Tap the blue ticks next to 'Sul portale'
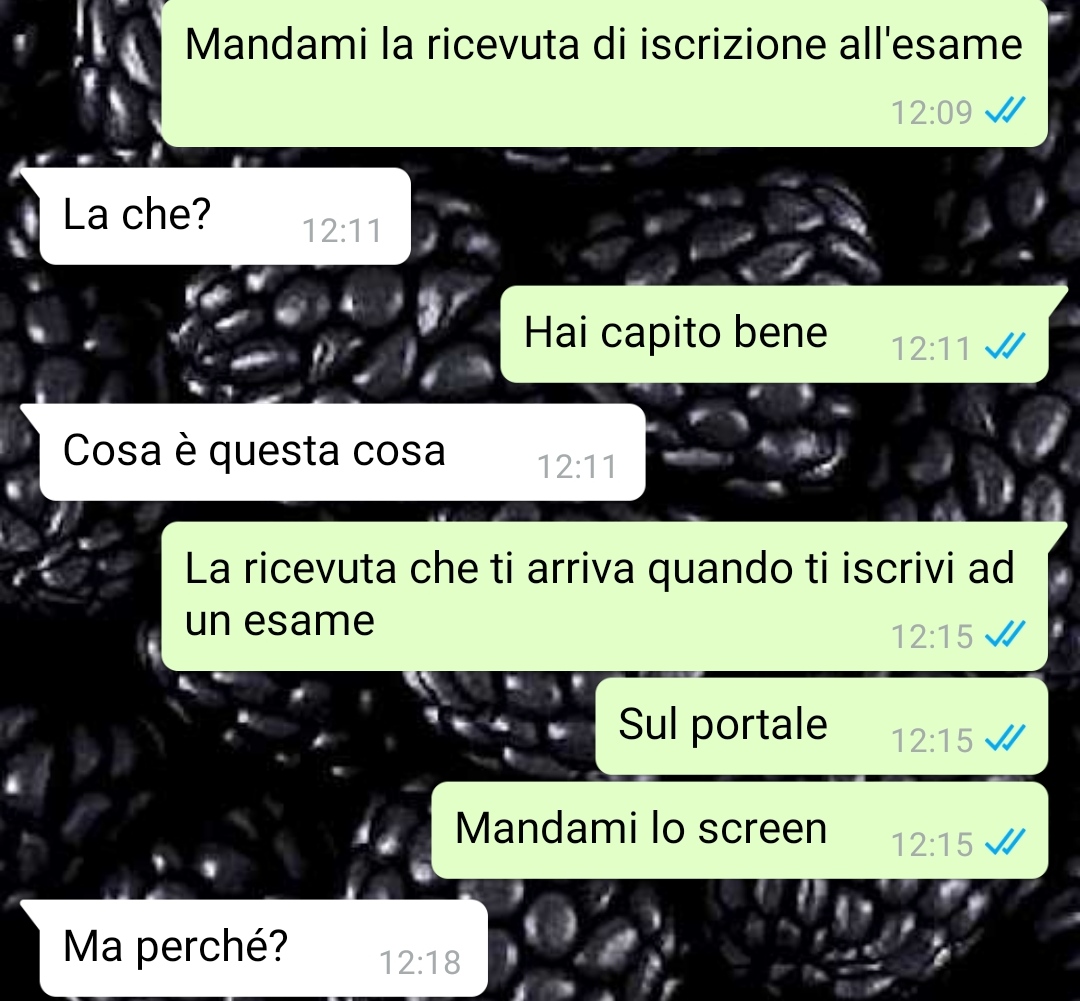The image size is (1080, 1001). click(1006, 739)
